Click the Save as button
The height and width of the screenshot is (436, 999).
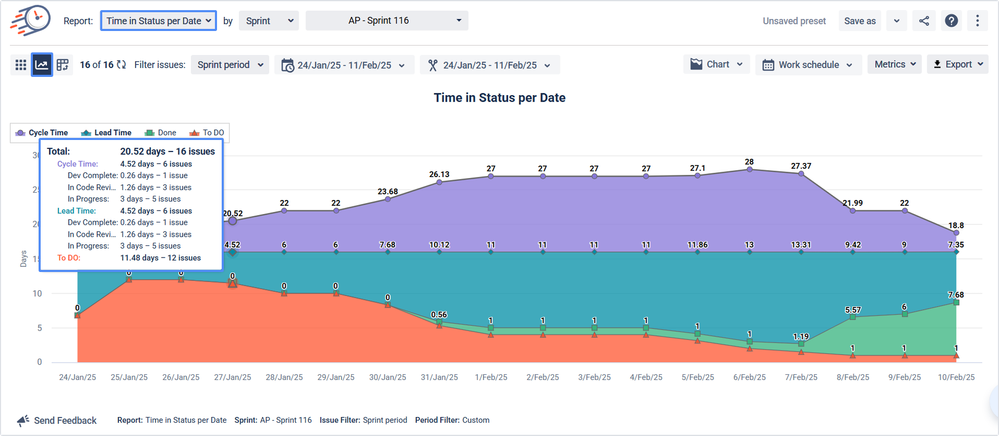click(x=859, y=21)
